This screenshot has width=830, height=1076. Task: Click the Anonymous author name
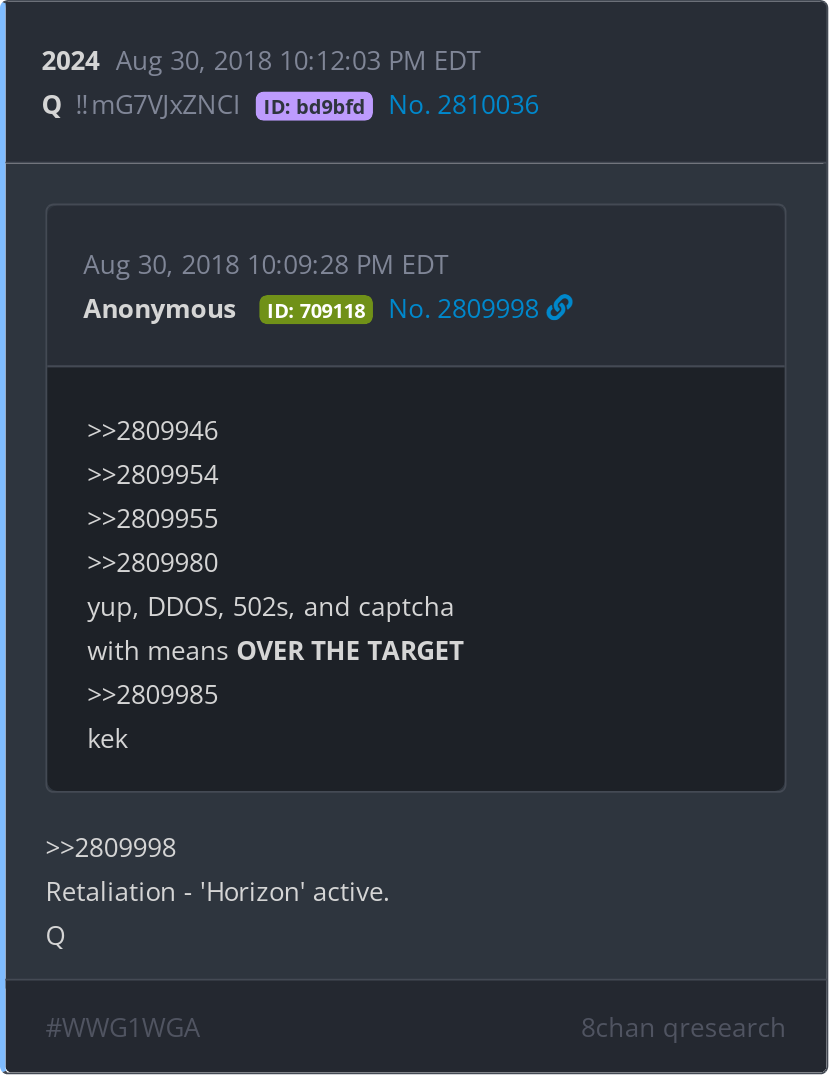159,309
